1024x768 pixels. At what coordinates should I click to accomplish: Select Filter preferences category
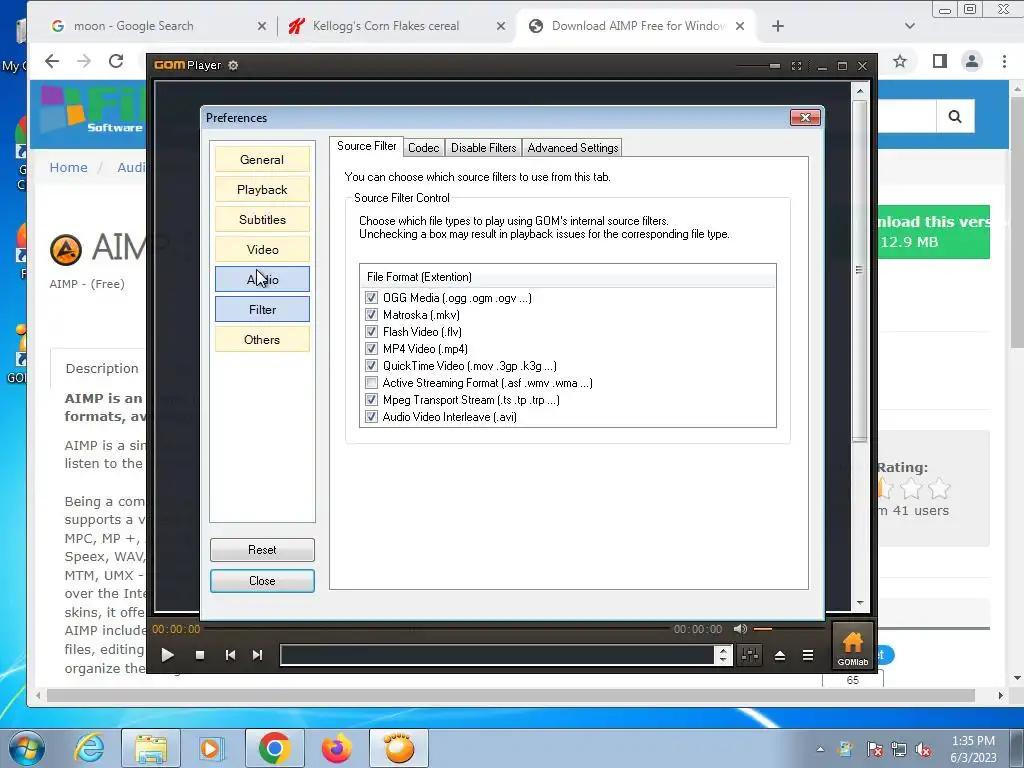(x=262, y=310)
